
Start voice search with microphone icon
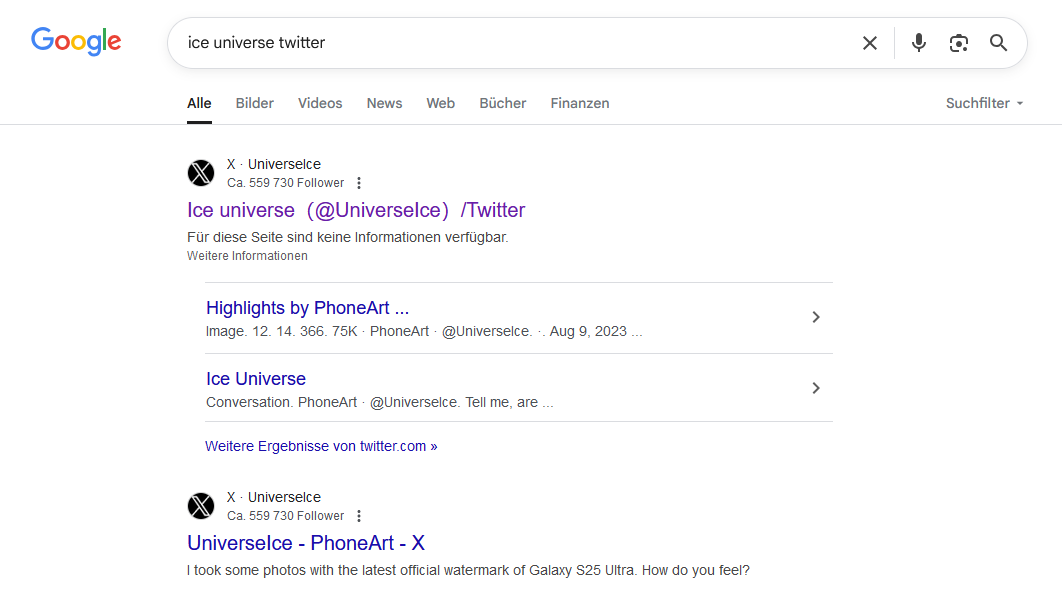[919, 43]
